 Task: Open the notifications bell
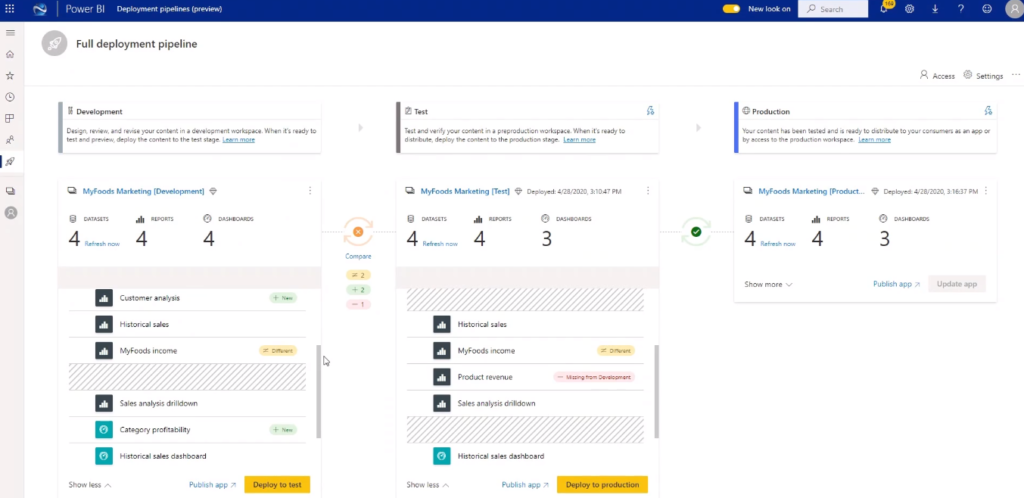884,8
